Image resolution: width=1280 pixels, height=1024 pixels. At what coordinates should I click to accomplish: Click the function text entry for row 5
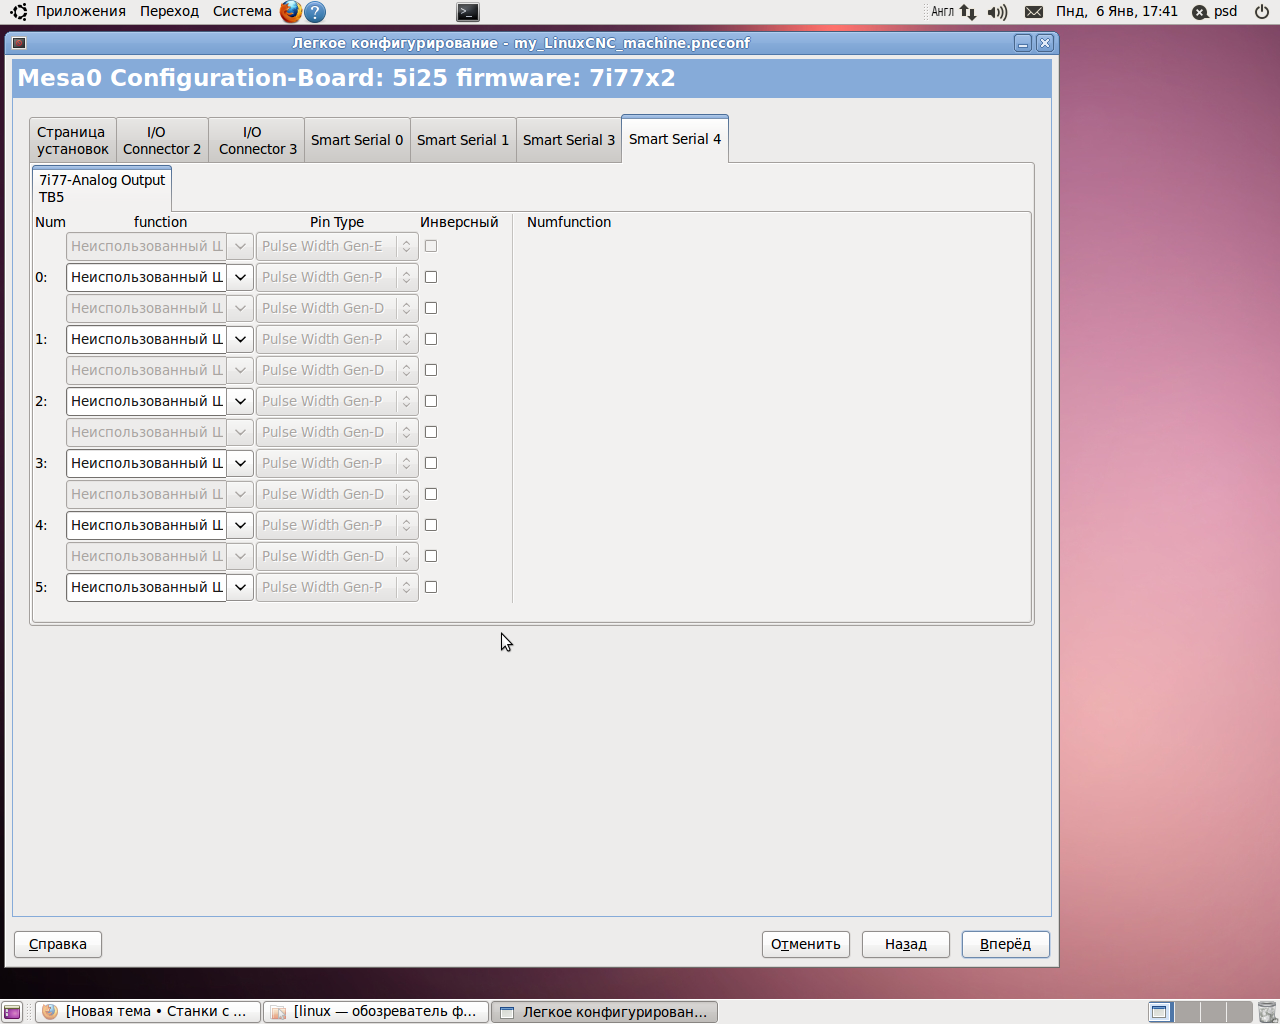click(146, 587)
